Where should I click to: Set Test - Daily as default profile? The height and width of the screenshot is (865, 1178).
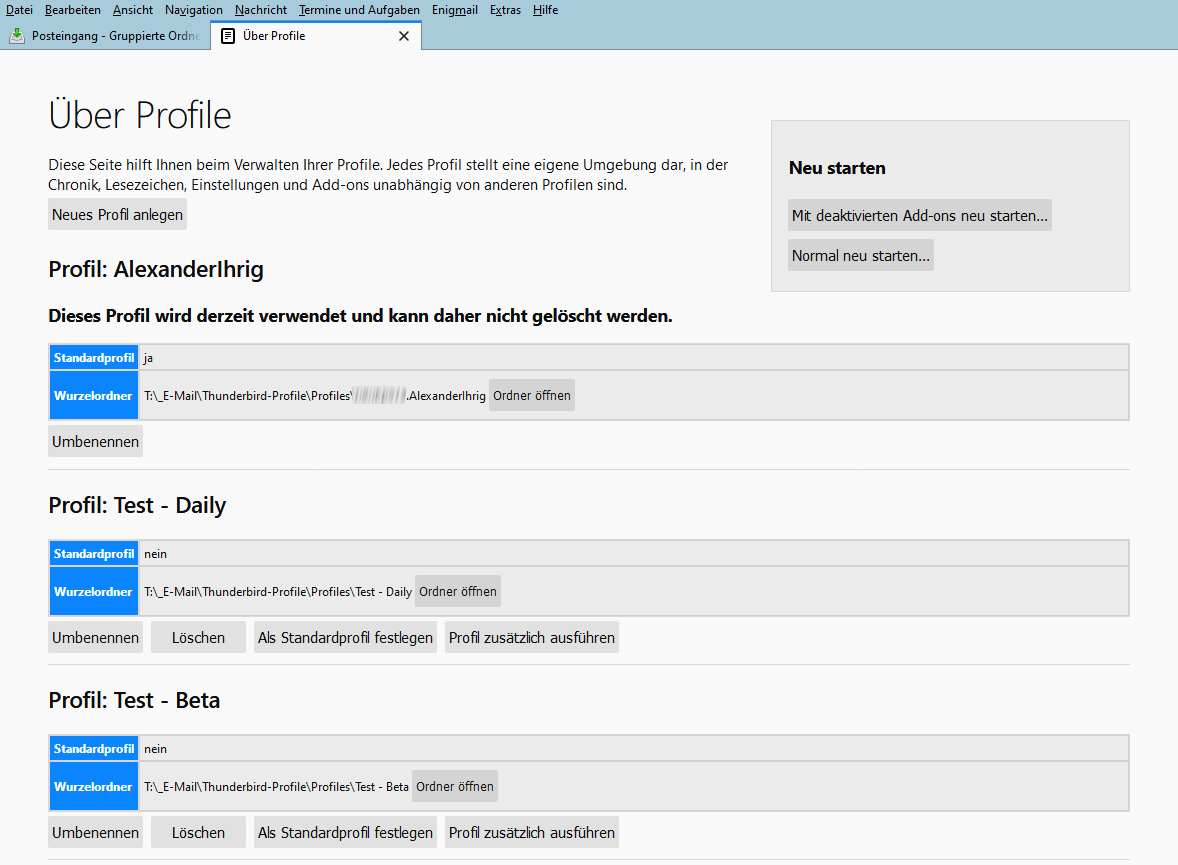[x=345, y=637]
